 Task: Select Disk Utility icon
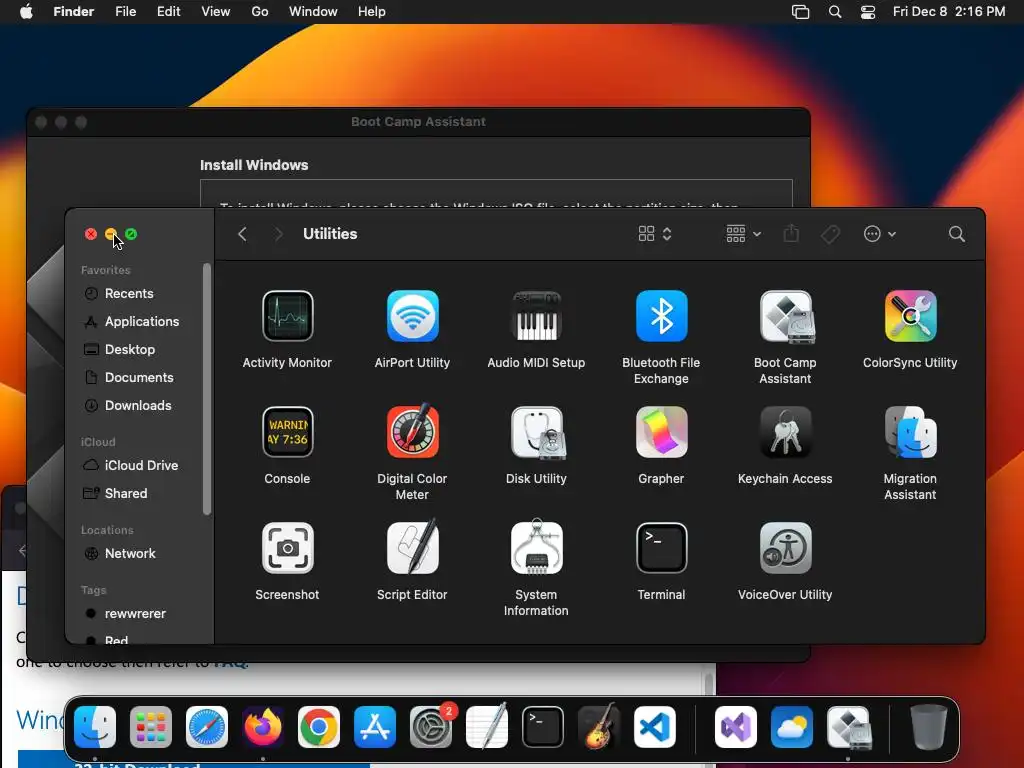coord(537,432)
